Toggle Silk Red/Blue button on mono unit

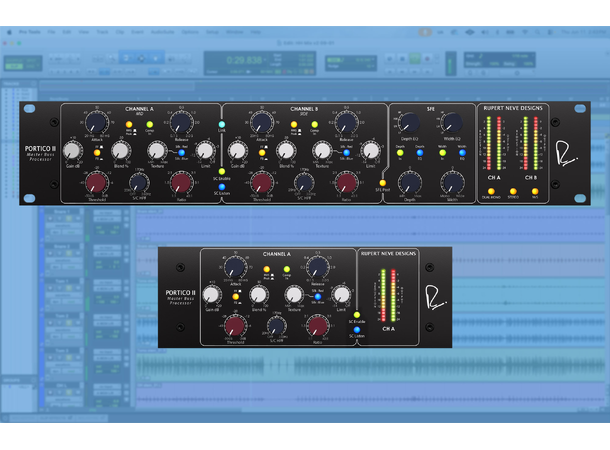tap(317, 297)
